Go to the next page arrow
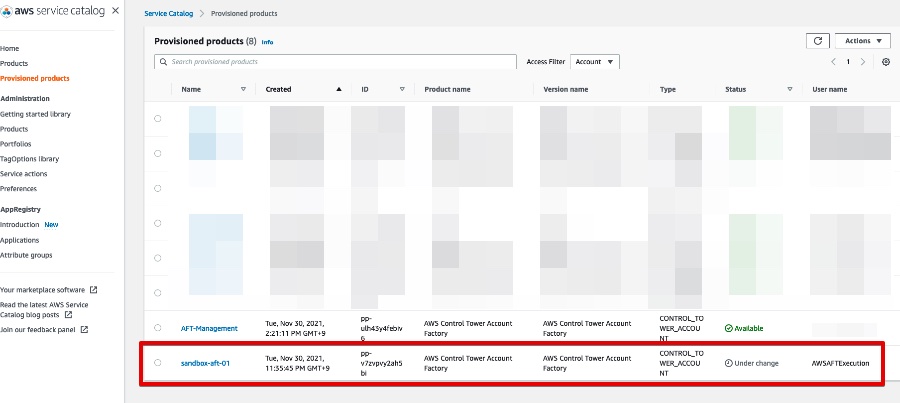 (864, 62)
